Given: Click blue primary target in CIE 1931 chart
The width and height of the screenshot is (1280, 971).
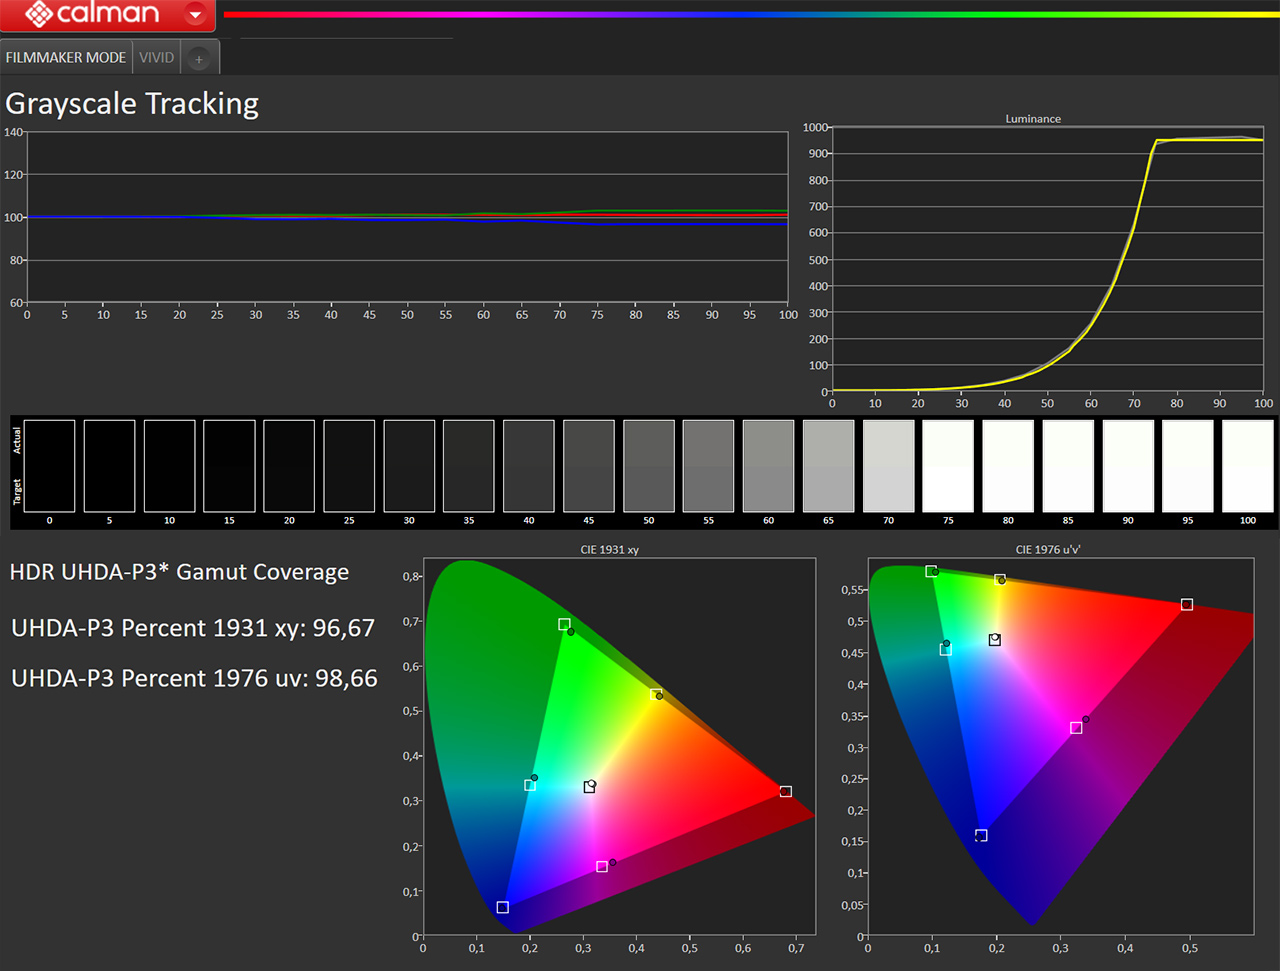Looking at the screenshot, I should click(x=503, y=907).
